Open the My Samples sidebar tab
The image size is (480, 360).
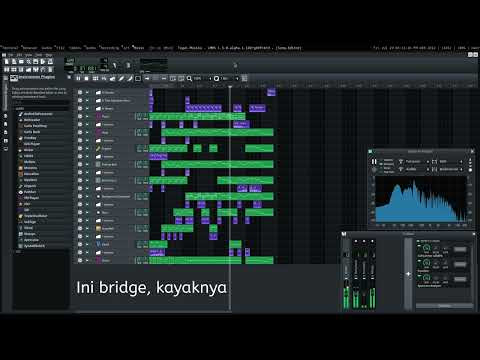pyautogui.click(x=6, y=124)
